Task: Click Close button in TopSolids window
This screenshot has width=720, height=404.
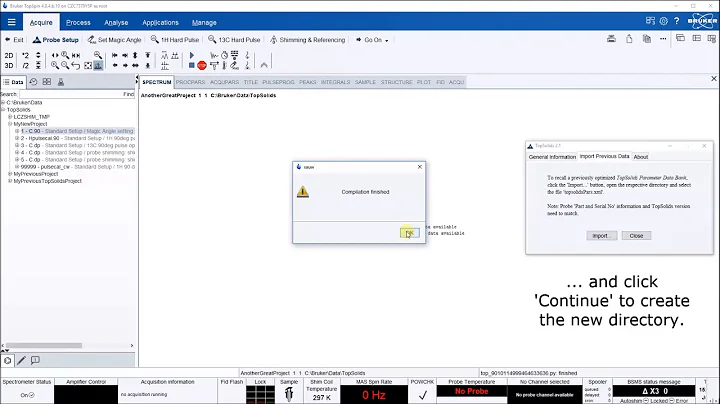Action: pyautogui.click(x=636, y=236)
